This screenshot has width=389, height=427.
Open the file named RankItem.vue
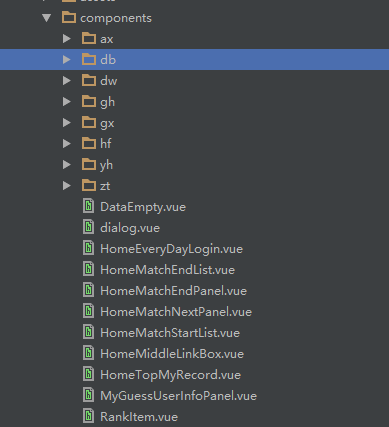[139, 417]
